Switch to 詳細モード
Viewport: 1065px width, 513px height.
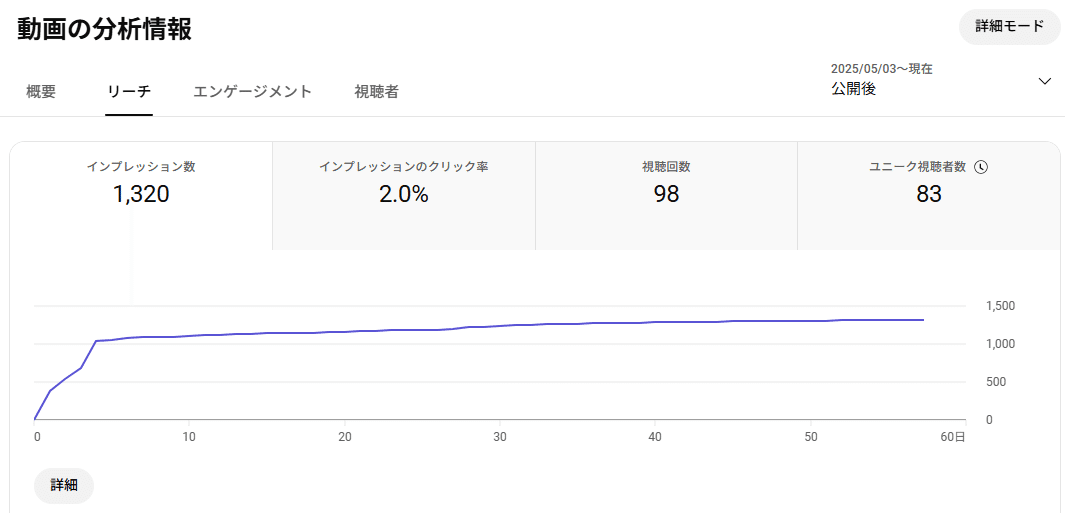(1009, 27)
